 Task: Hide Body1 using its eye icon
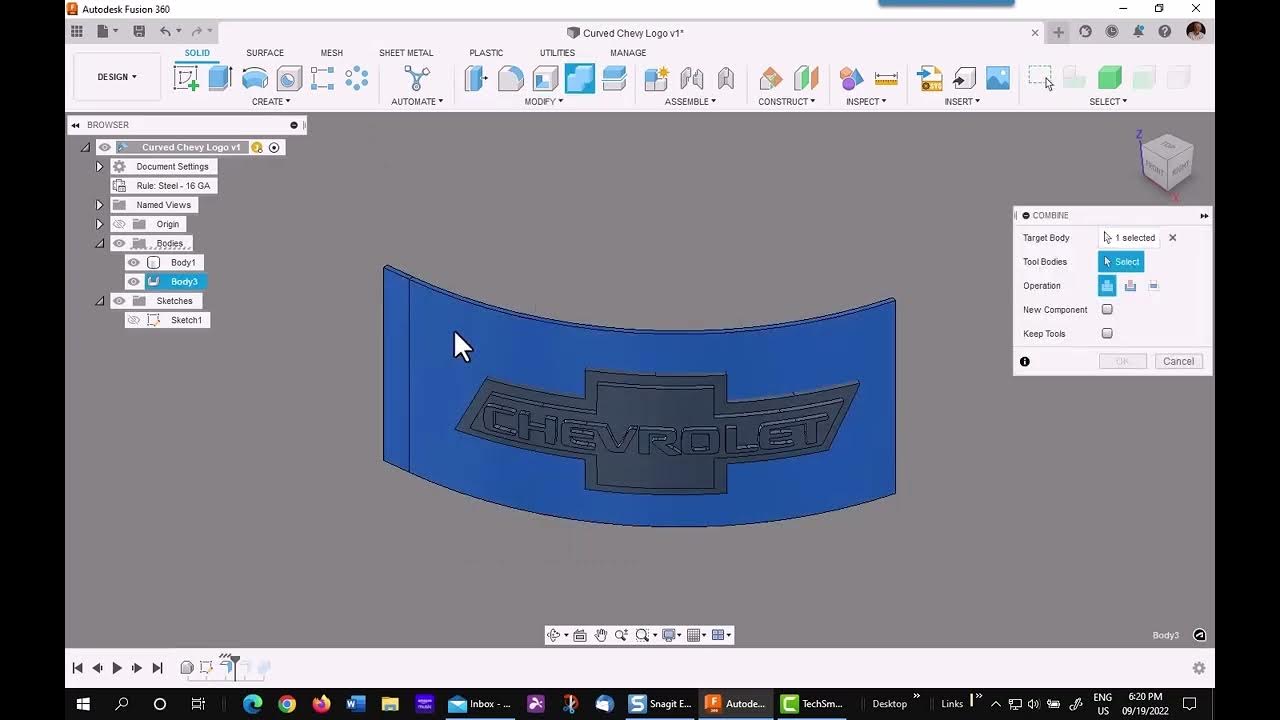point(134,262)
